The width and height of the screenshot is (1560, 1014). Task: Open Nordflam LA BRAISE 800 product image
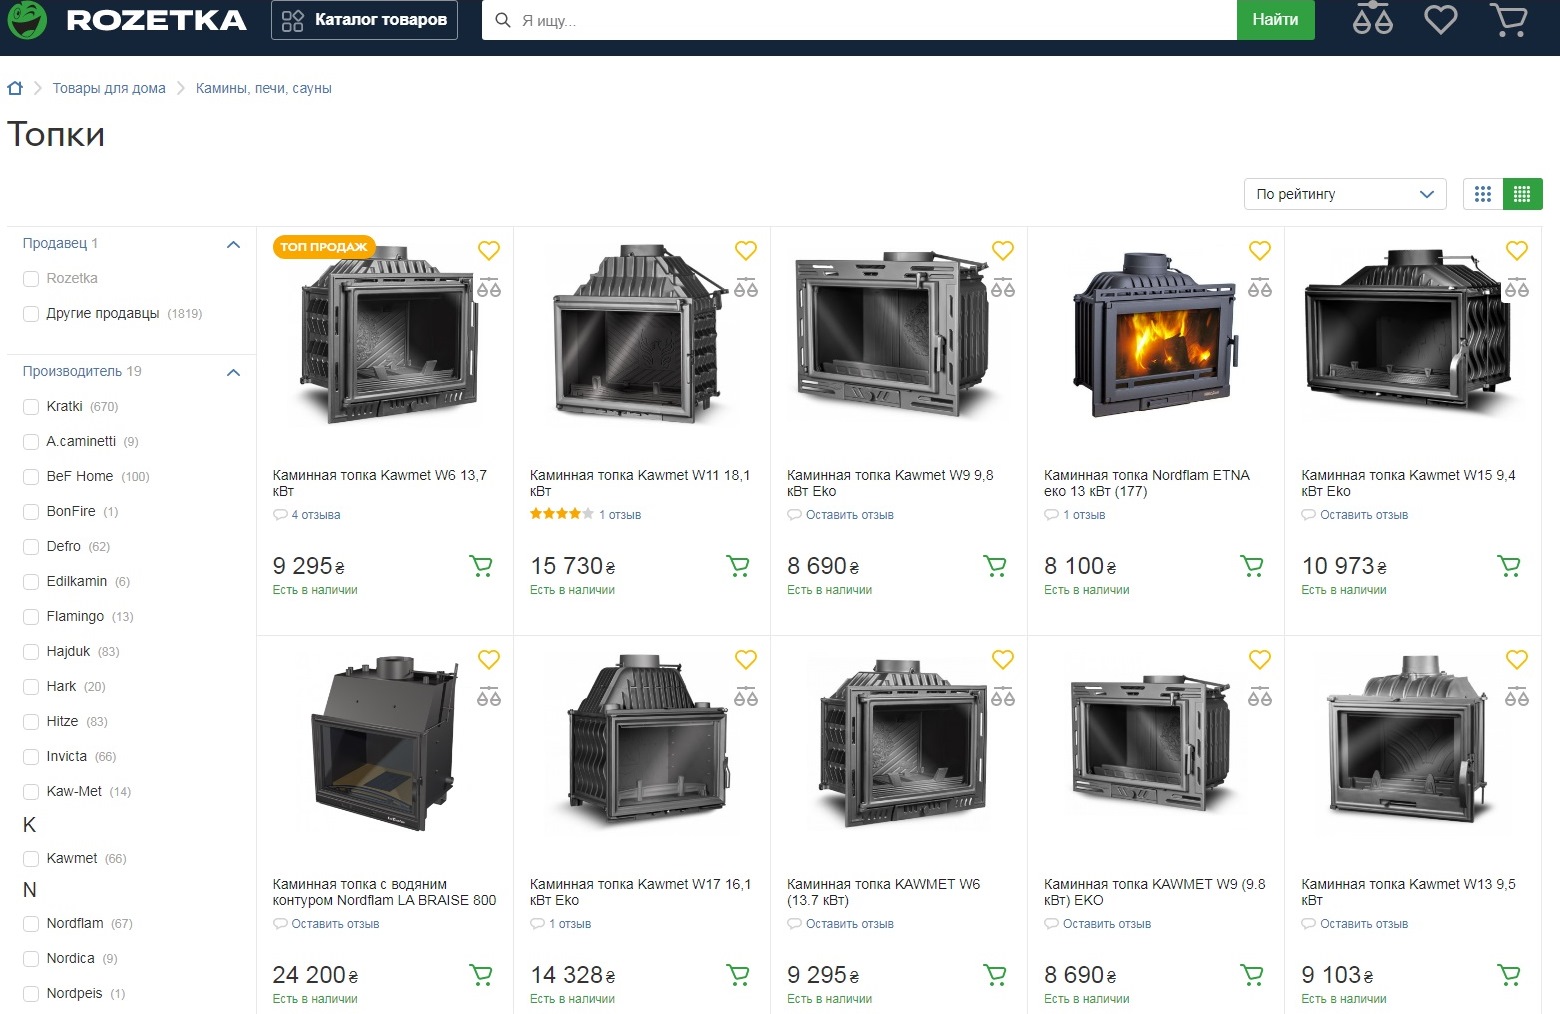coord(385,744)
